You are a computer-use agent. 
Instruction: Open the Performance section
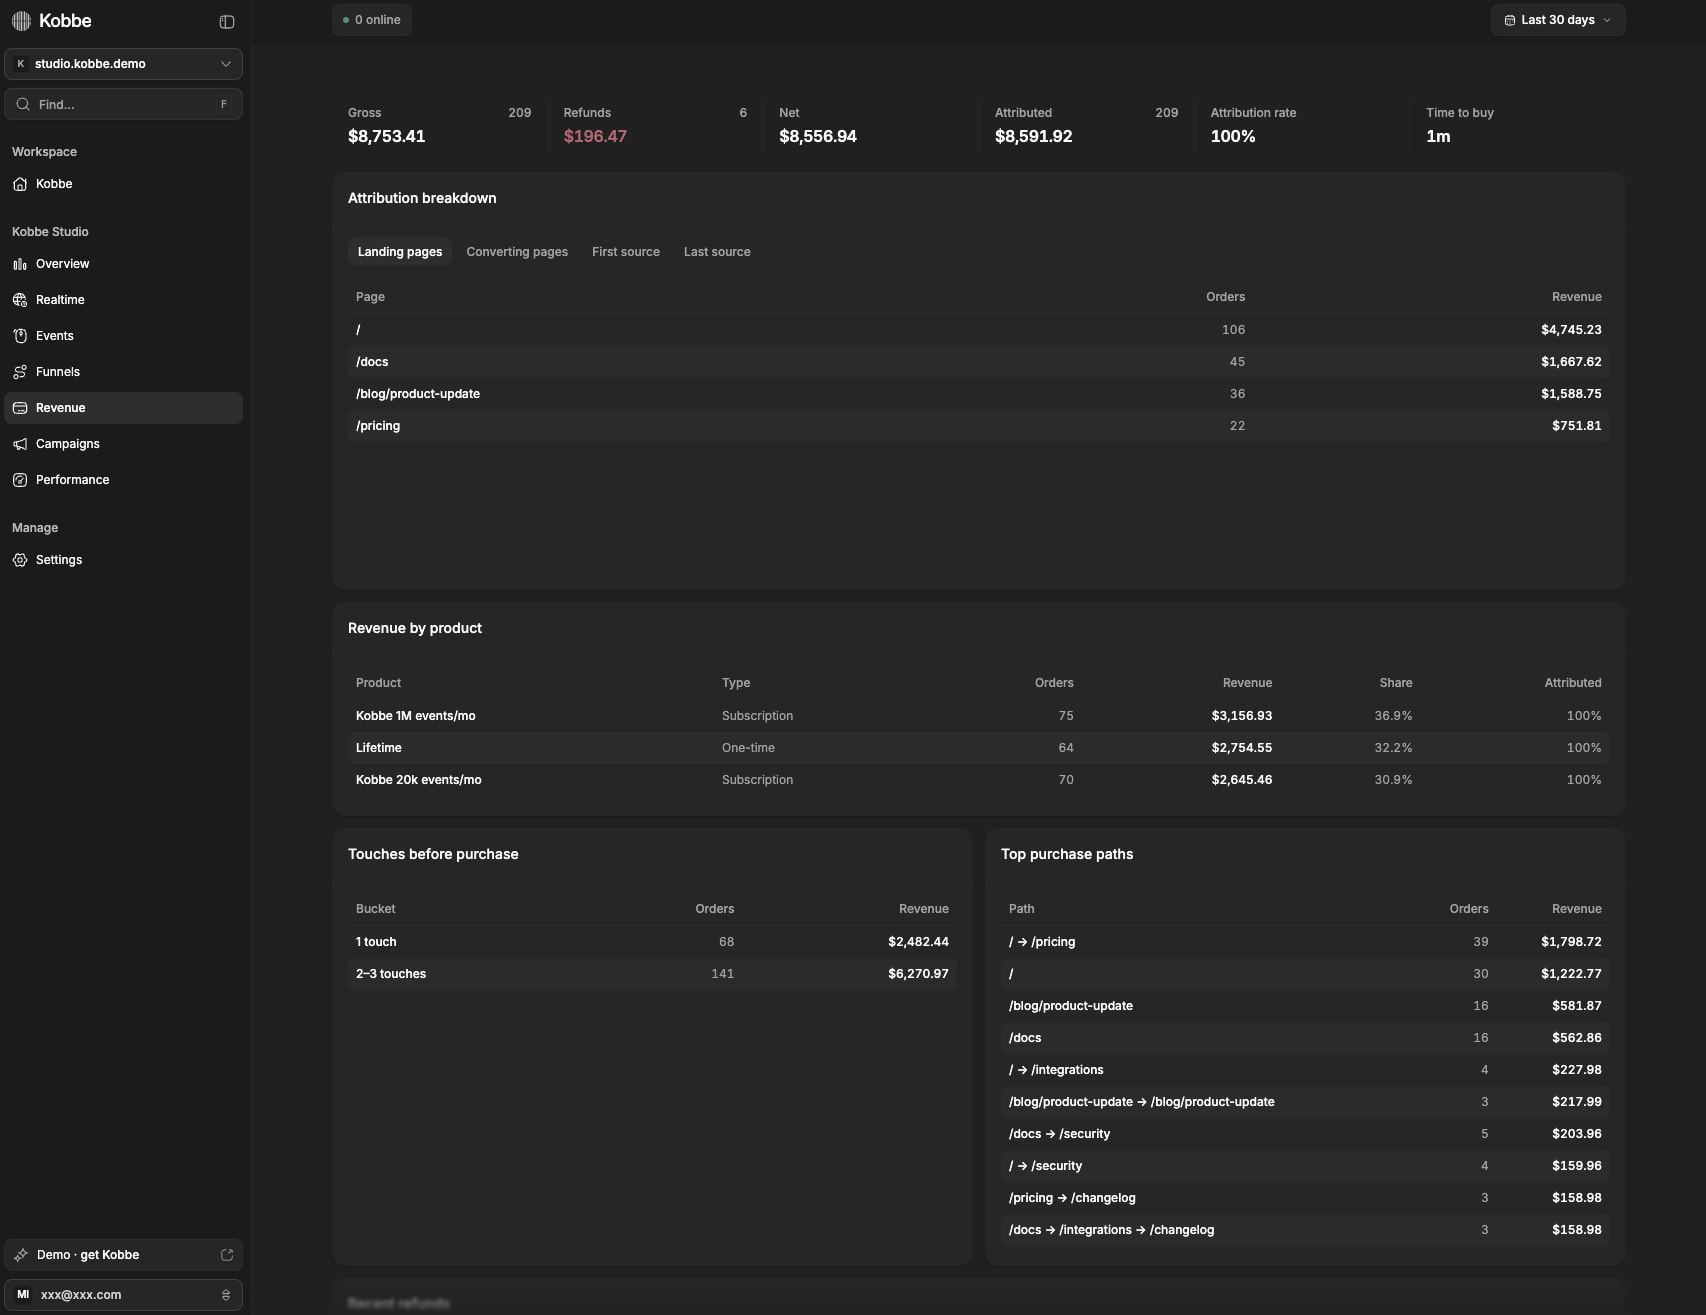[124, 480]
